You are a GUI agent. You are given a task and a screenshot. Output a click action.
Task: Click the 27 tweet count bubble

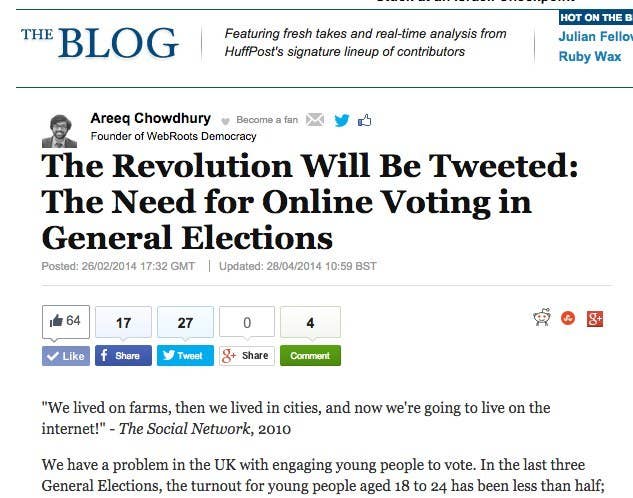[185, 322]
